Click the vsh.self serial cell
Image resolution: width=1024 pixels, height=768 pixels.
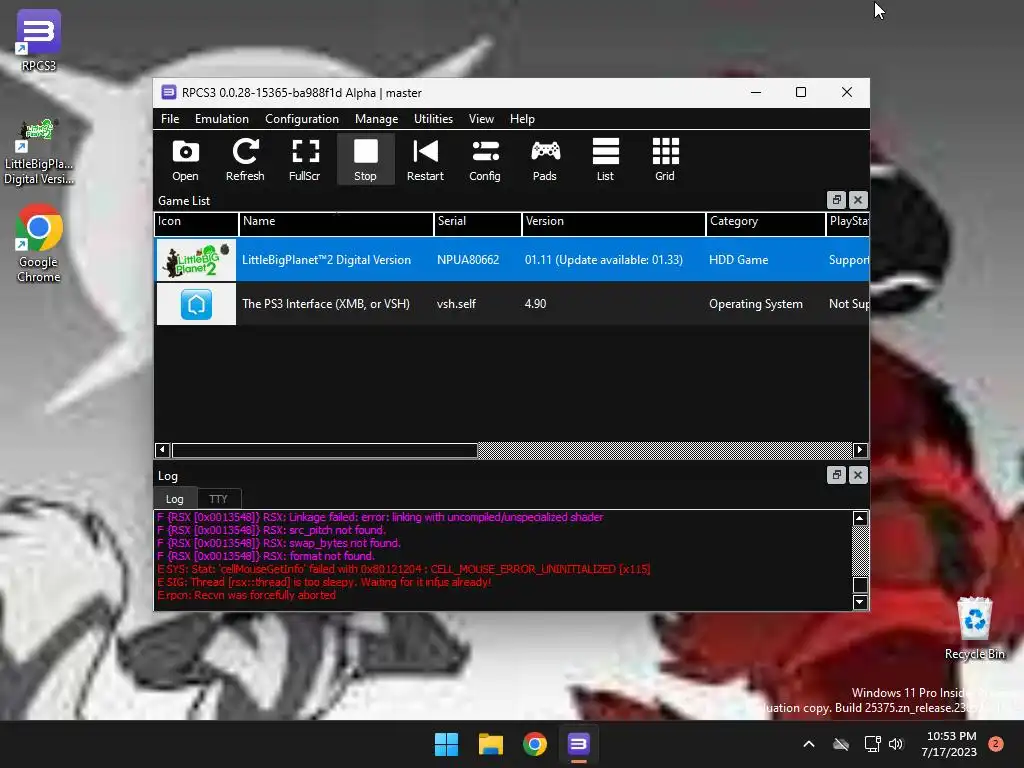(x=456, y=304)
